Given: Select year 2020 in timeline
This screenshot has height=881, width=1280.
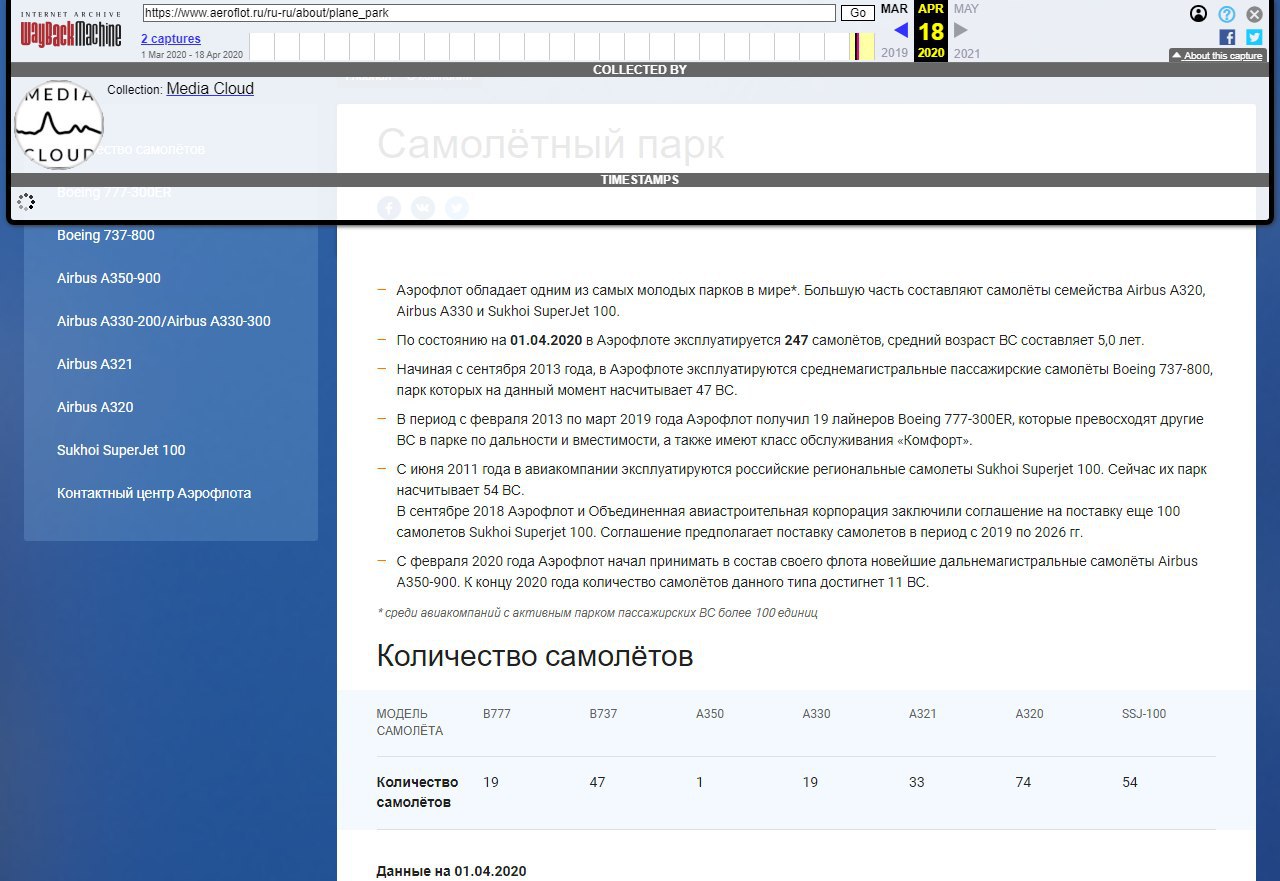Looking at the screenshot, I should point(931,53).
